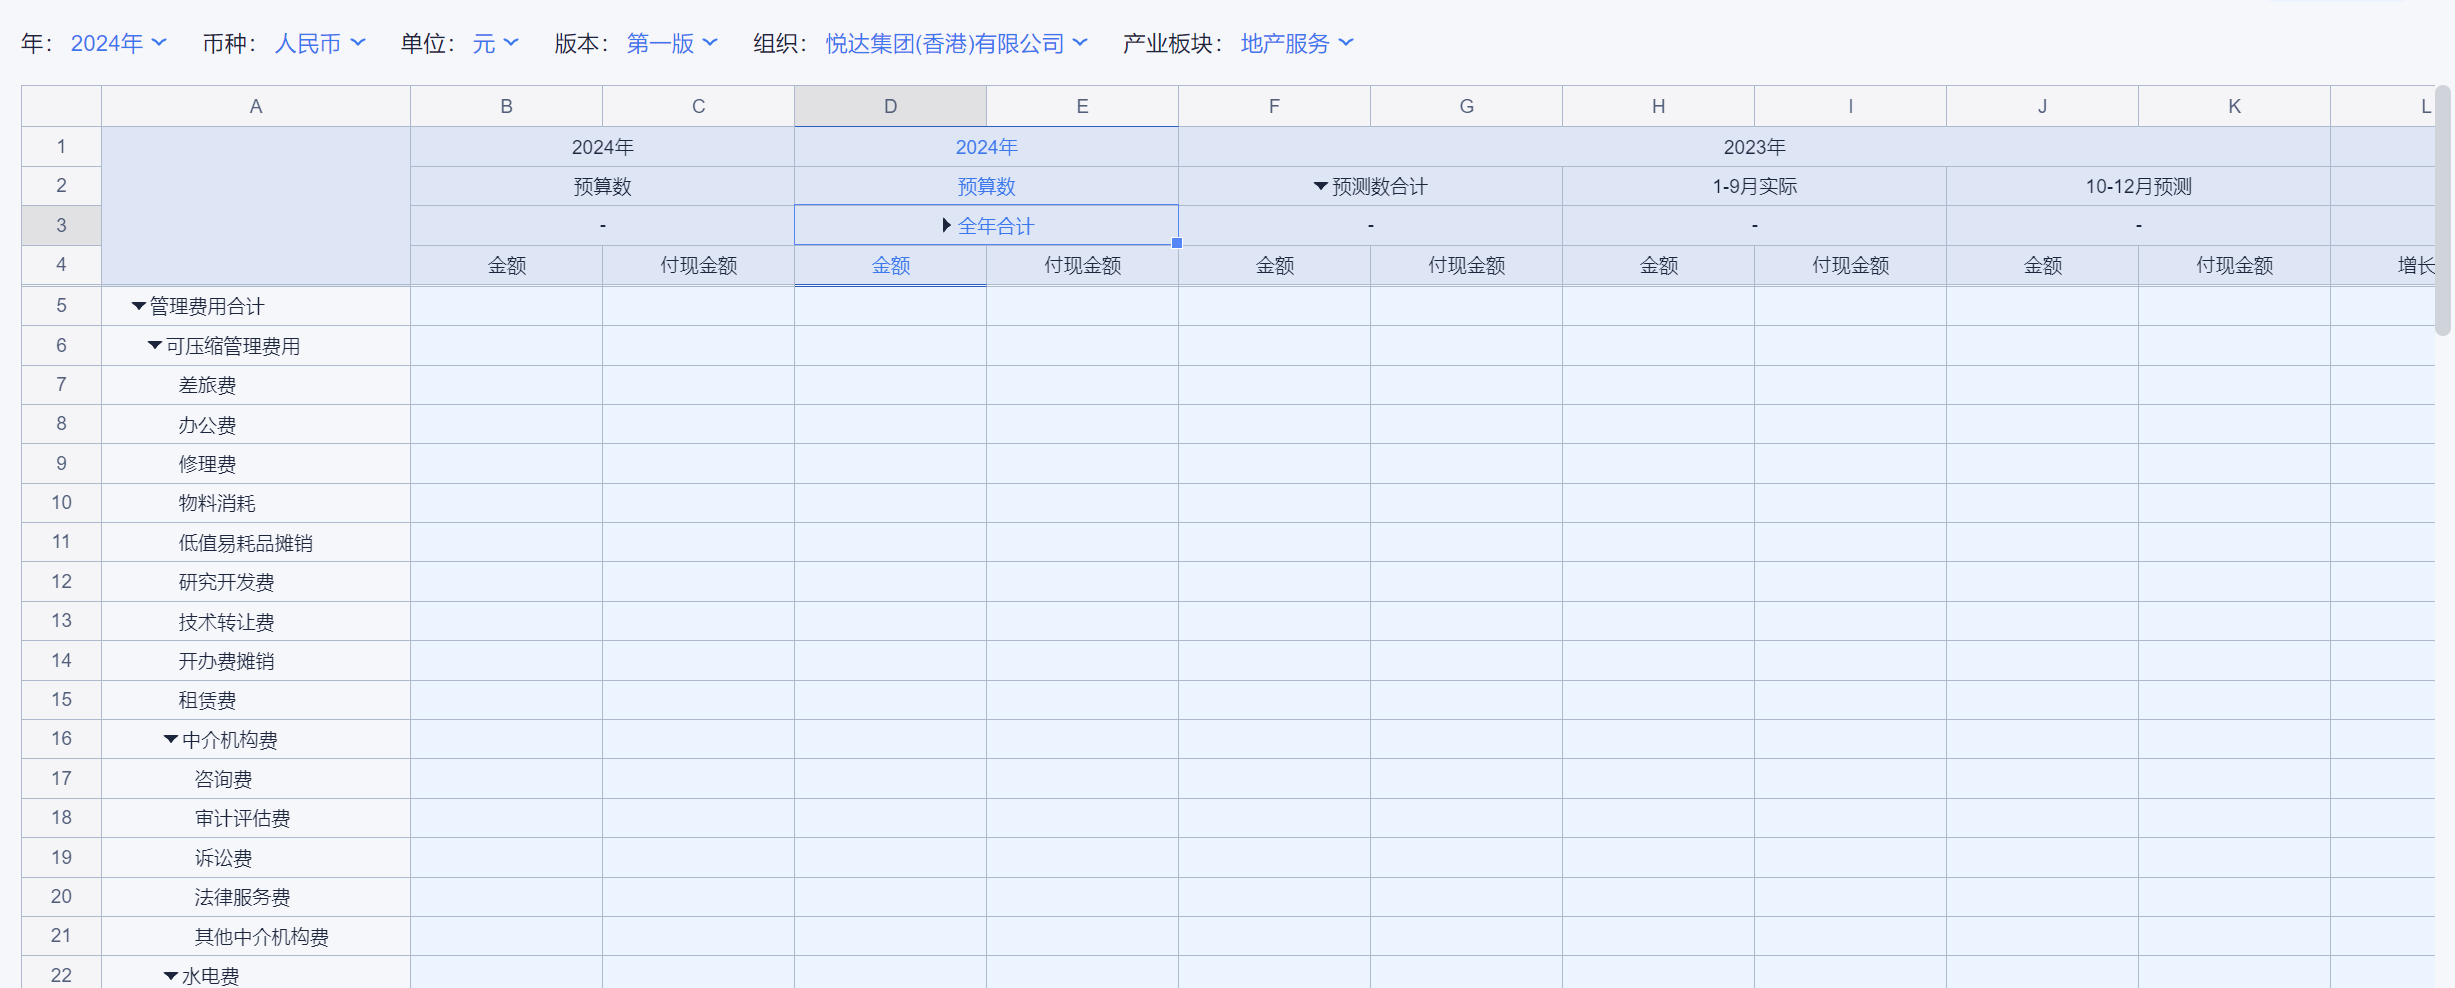Image resolution: width=2455 pixels, height=988 pixels.
Task: Open the 年 2024年 dropdown
Action: coord(118,43)
